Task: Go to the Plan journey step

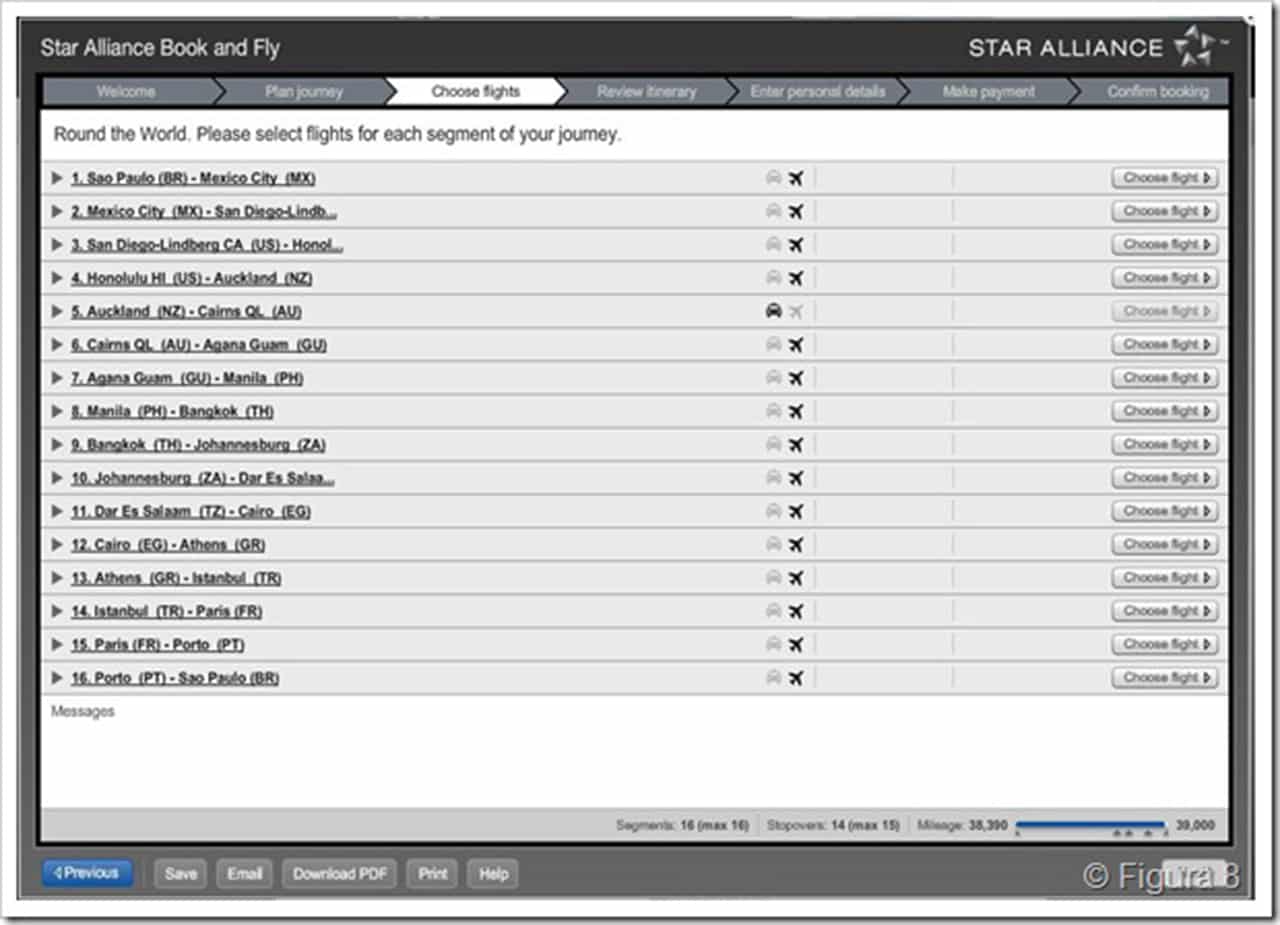Action: pos(304,91)
